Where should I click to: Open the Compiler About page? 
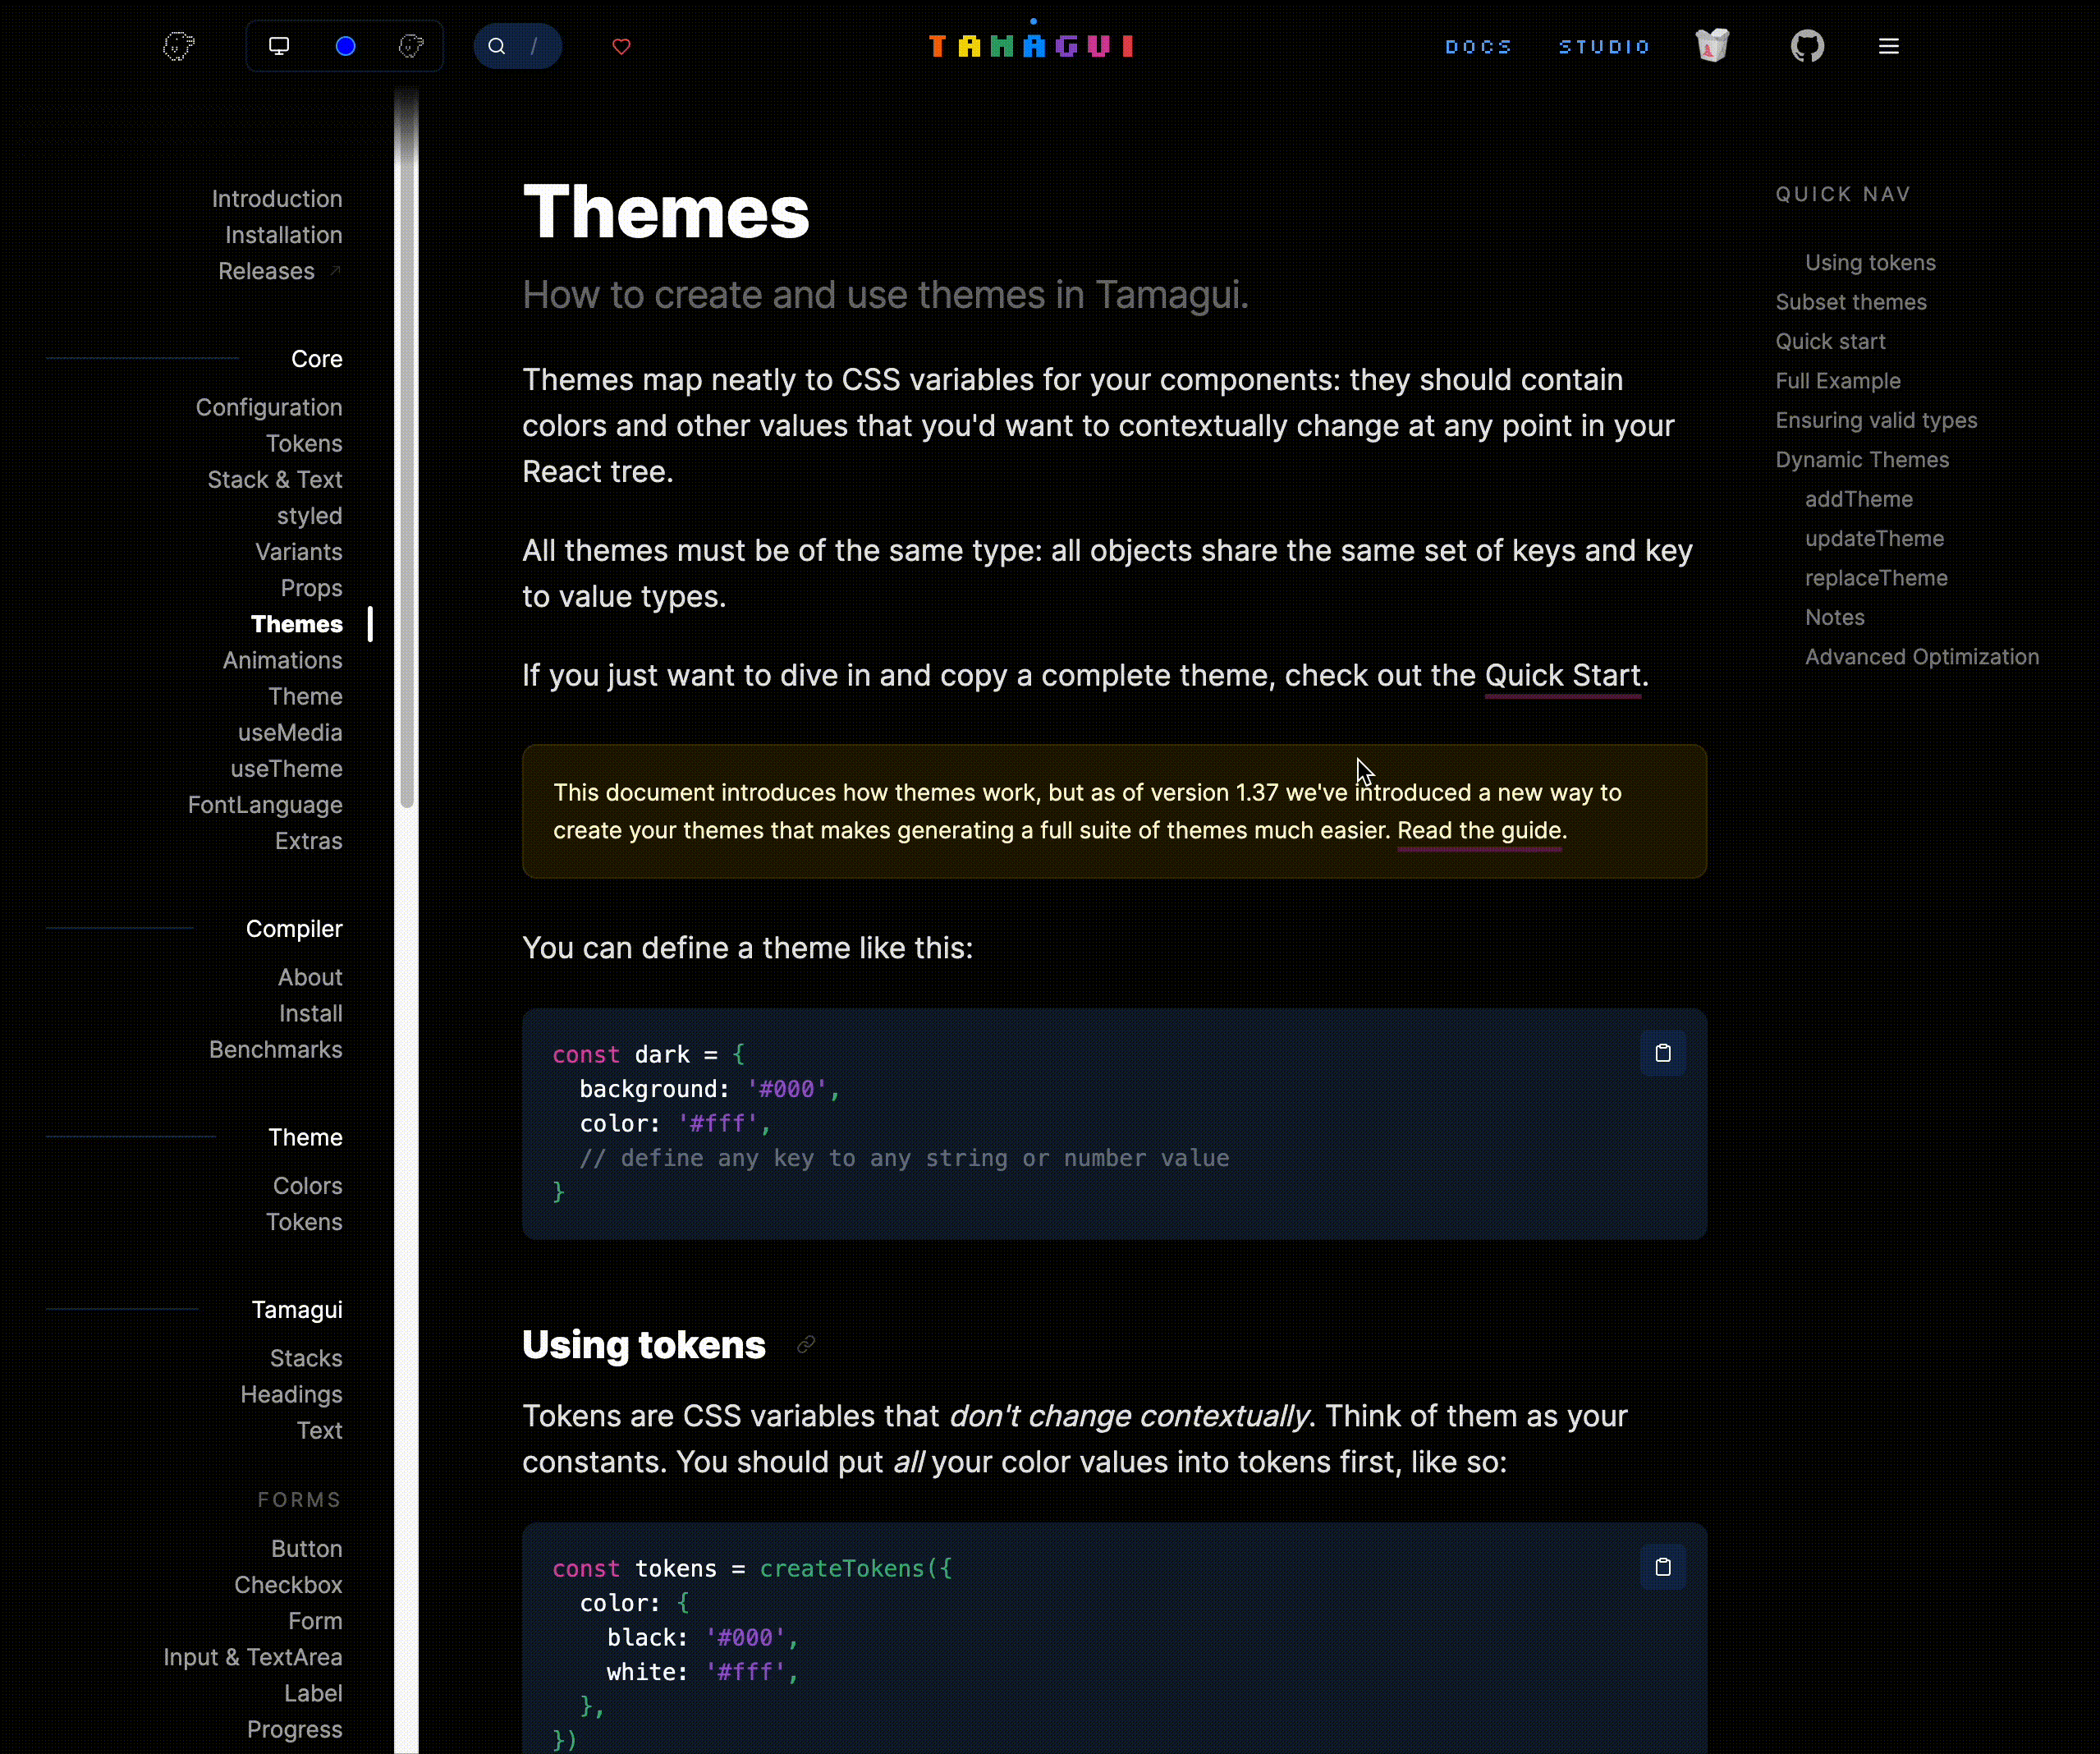pos(310,977)
